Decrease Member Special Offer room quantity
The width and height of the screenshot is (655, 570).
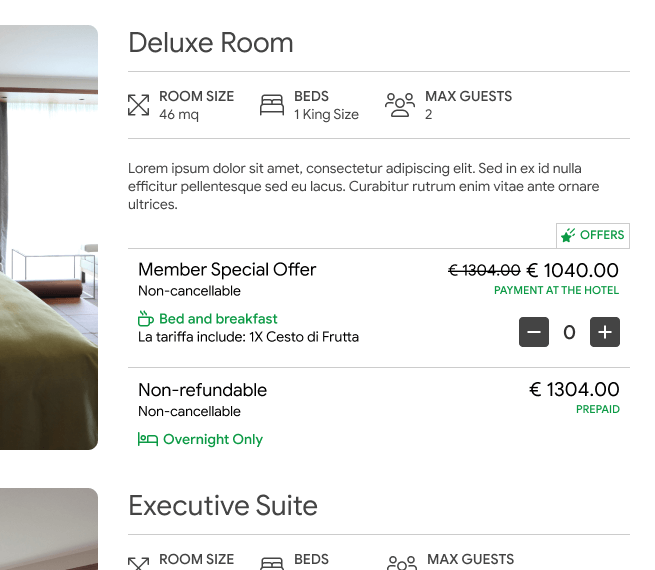[534, 333]
